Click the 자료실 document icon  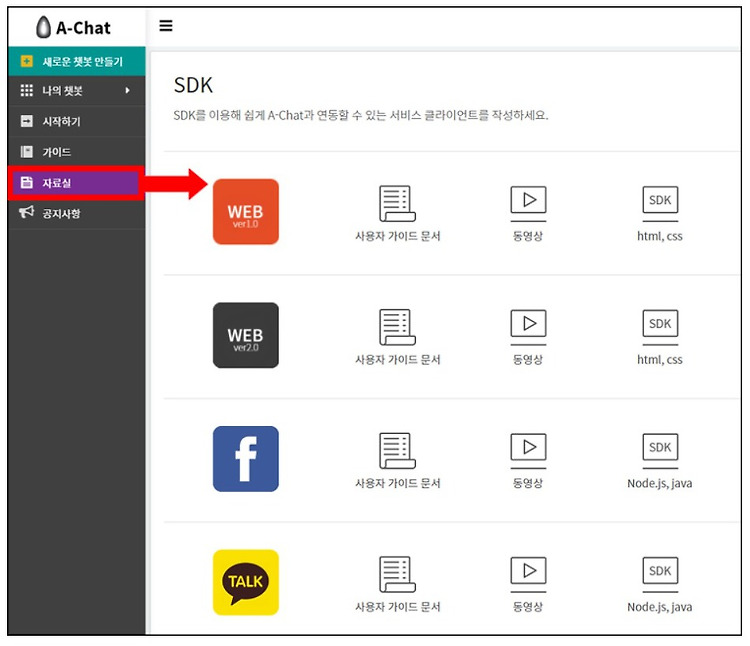tap(27, 182)
